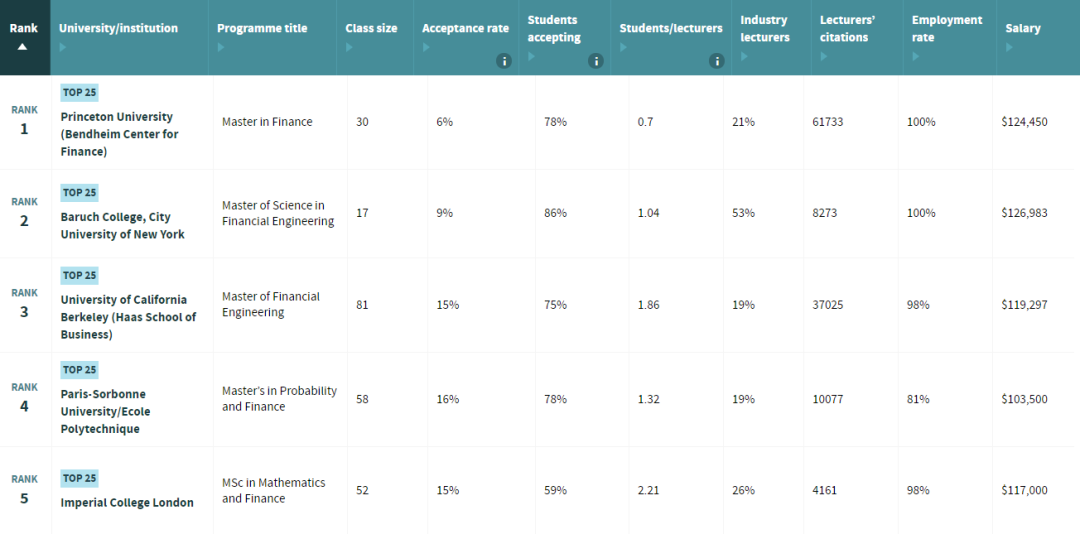This screenshot has width=1080, height=534.
Task: Click the Acceptance rate info icon
Action: tap(503, 61)
